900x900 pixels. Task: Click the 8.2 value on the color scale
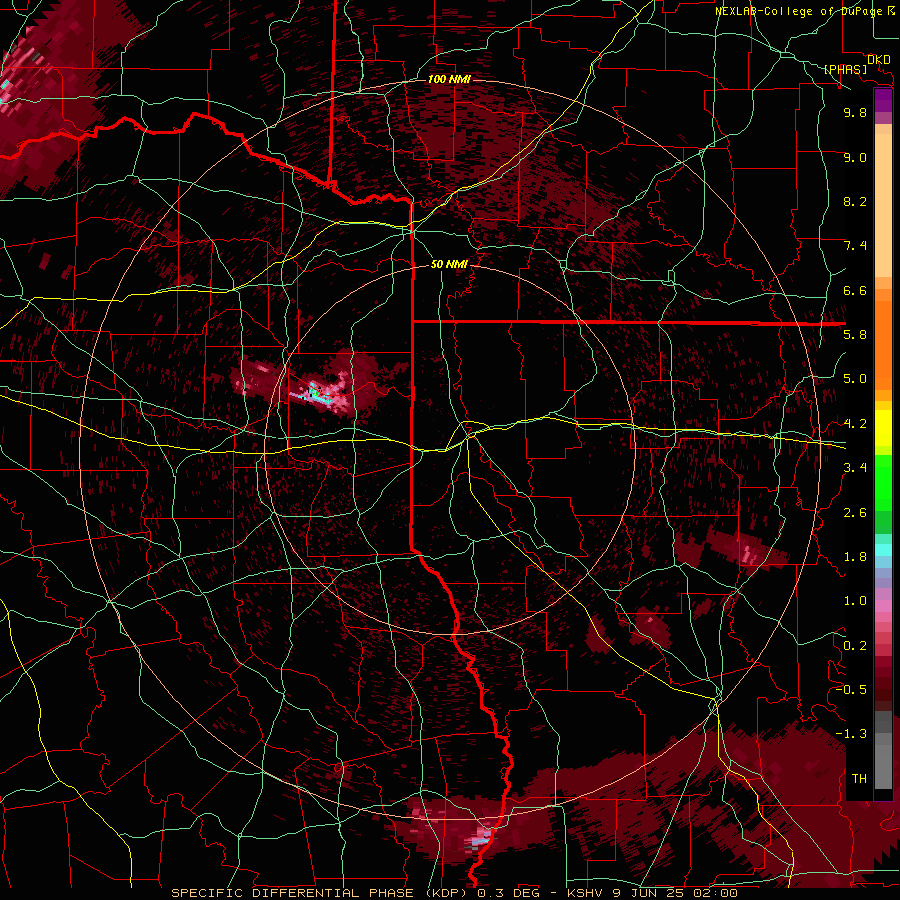[855, 201]
